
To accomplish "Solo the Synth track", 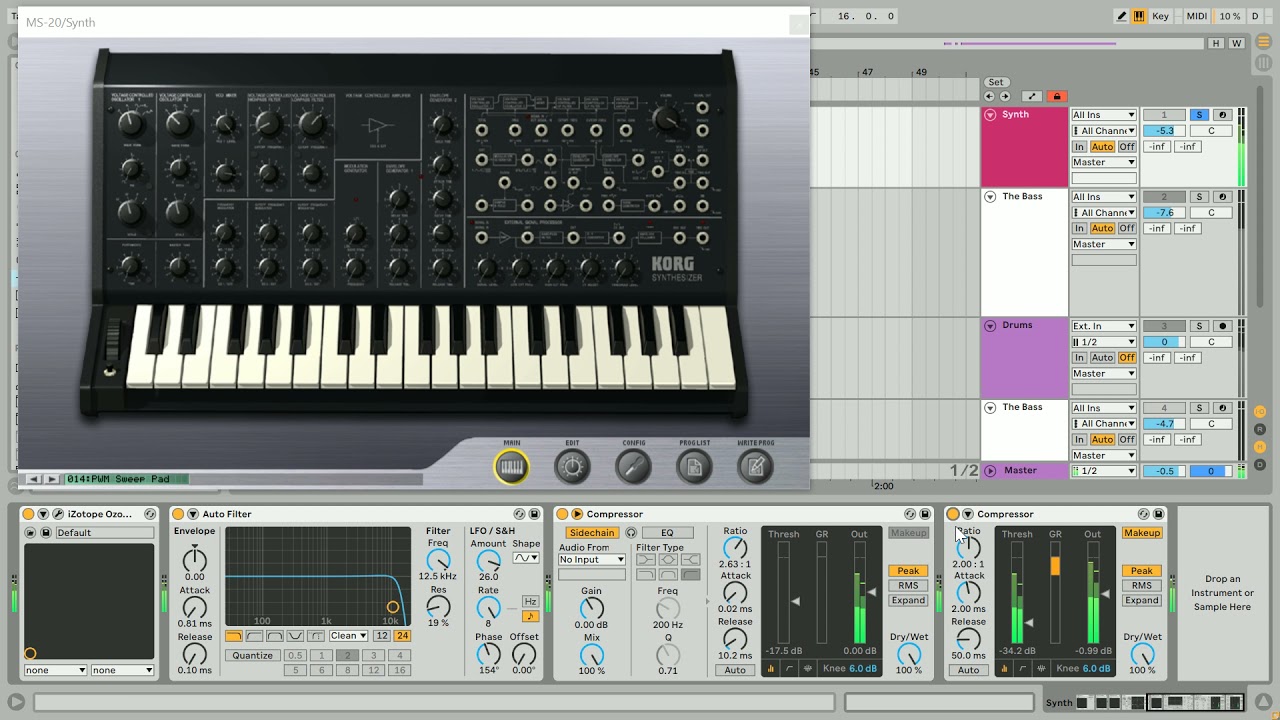I will [1200, 115].
